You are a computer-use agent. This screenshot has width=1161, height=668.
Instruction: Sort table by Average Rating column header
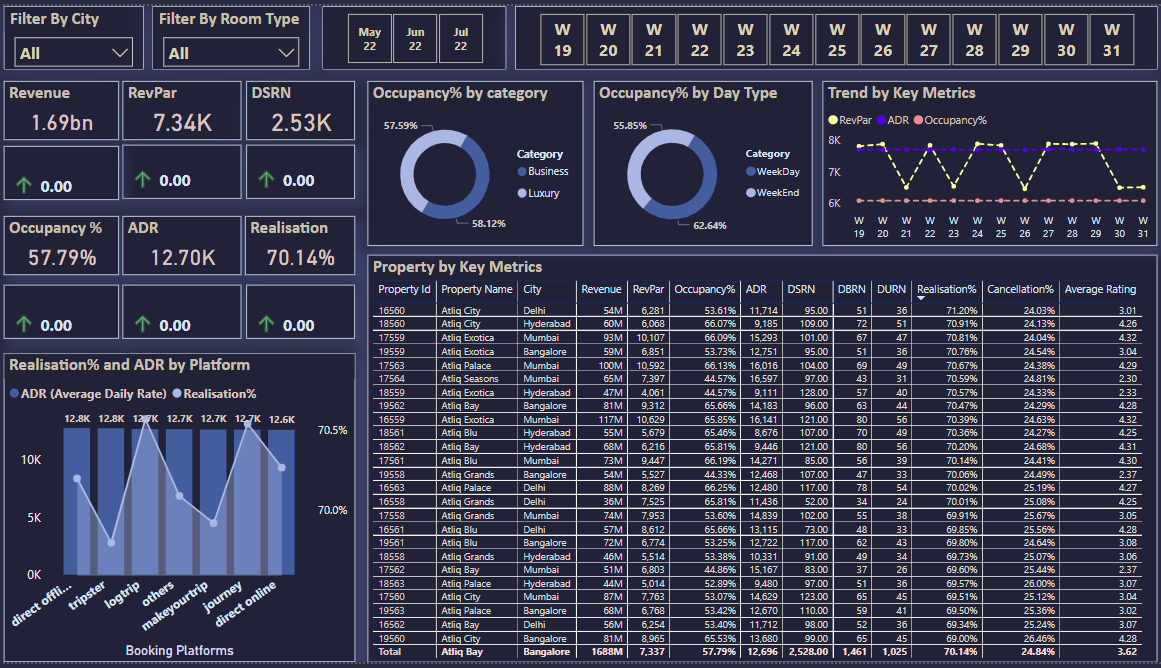1099,289
